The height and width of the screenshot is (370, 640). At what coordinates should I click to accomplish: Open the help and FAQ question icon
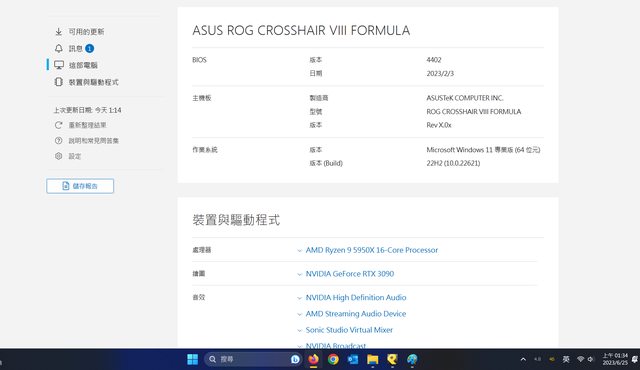[x=58, y=141]
